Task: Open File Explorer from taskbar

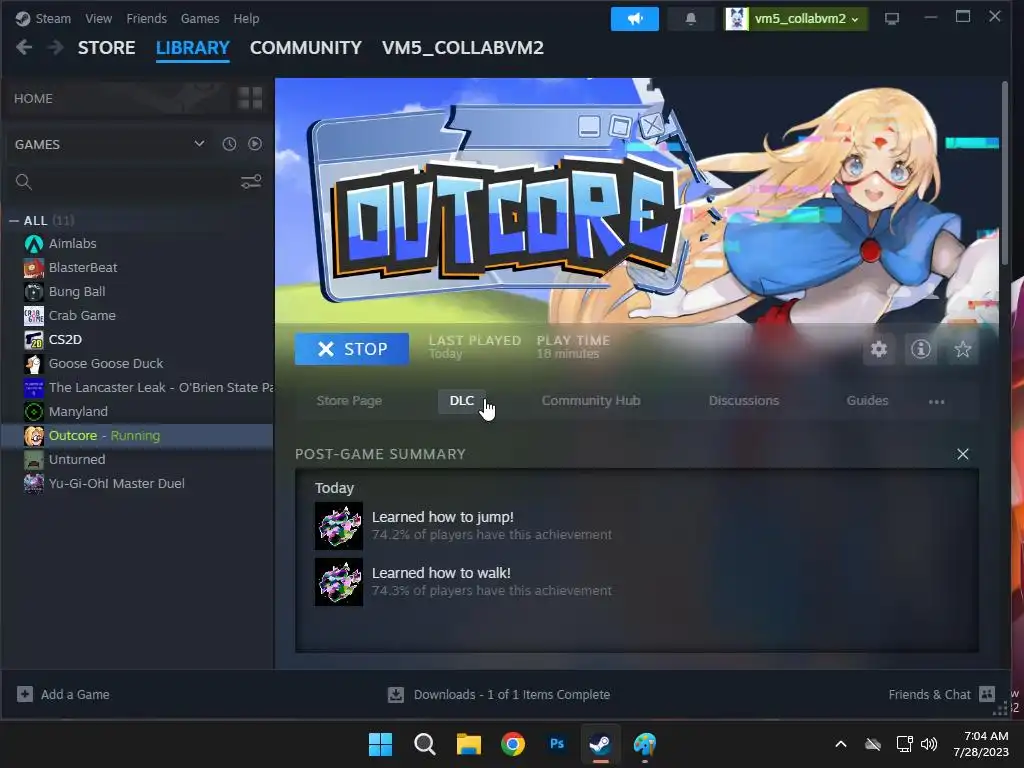Action: click(x=468, y=744)
